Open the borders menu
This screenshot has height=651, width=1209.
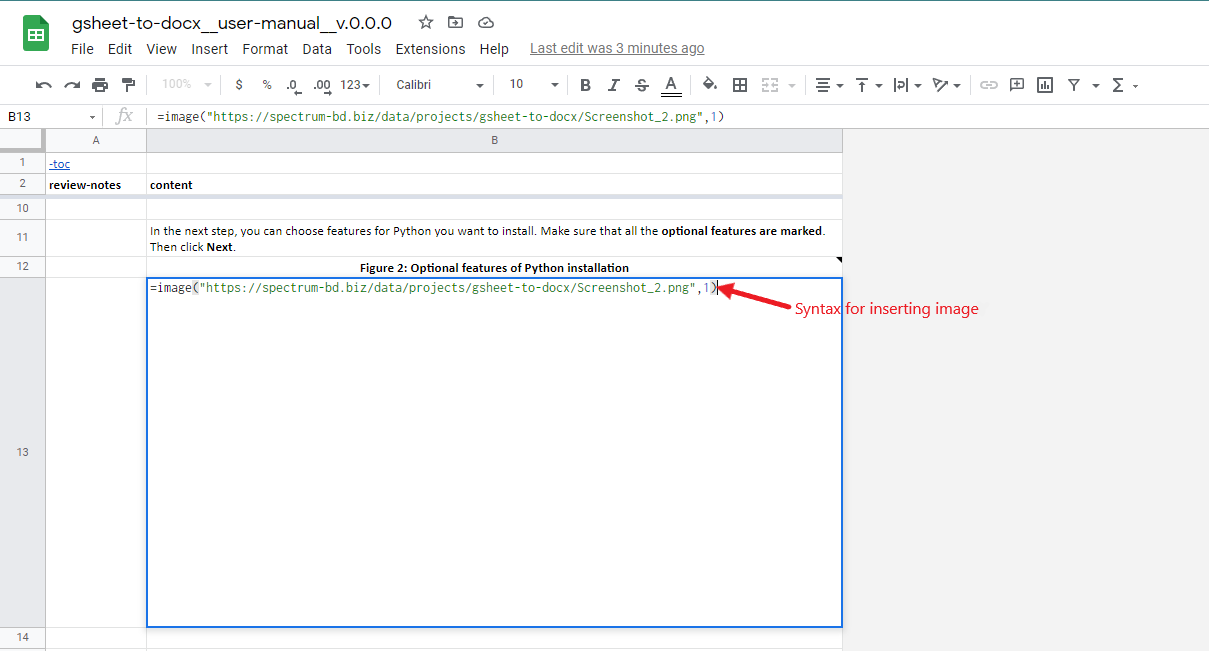click(740, 85)
